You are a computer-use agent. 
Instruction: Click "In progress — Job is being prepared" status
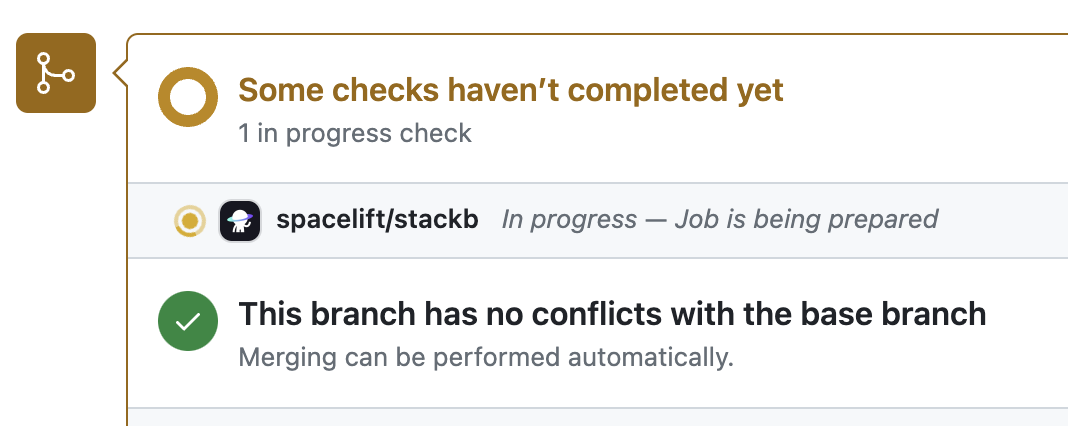pos(719,219)
